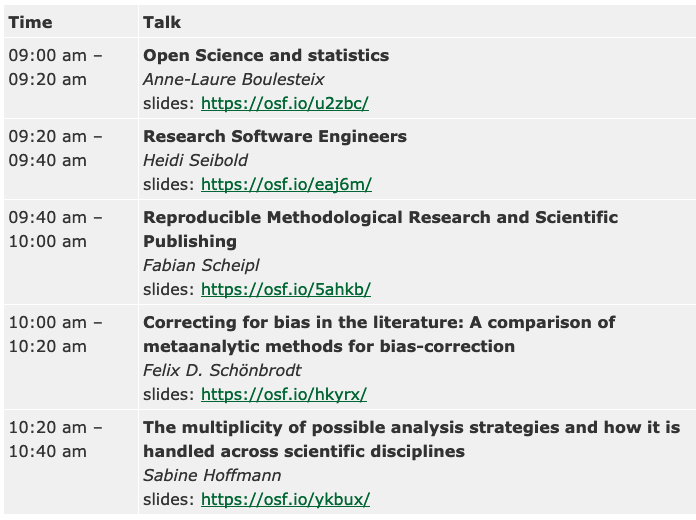Click the 09:00 am – 09:20 am time cell

55,68
